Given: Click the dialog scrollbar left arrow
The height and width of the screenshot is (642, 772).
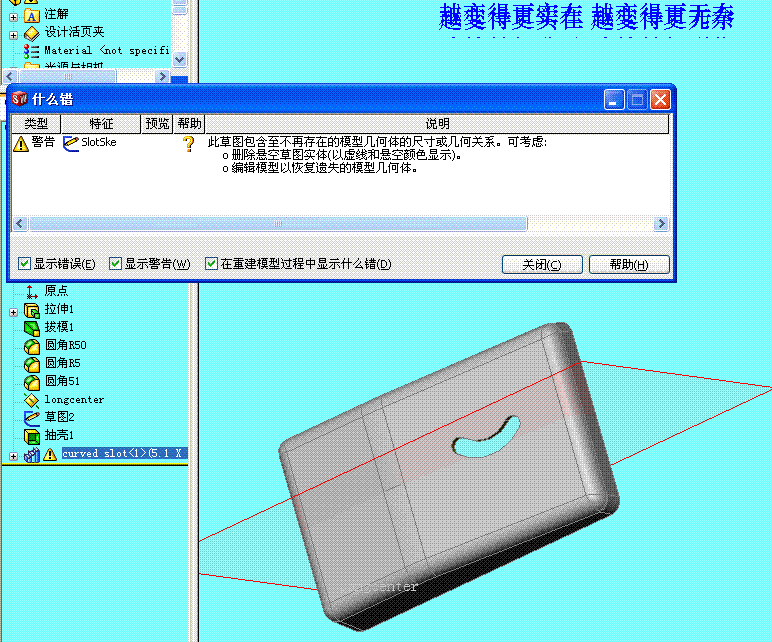Looking at the screenshot, I should point(20,224).
